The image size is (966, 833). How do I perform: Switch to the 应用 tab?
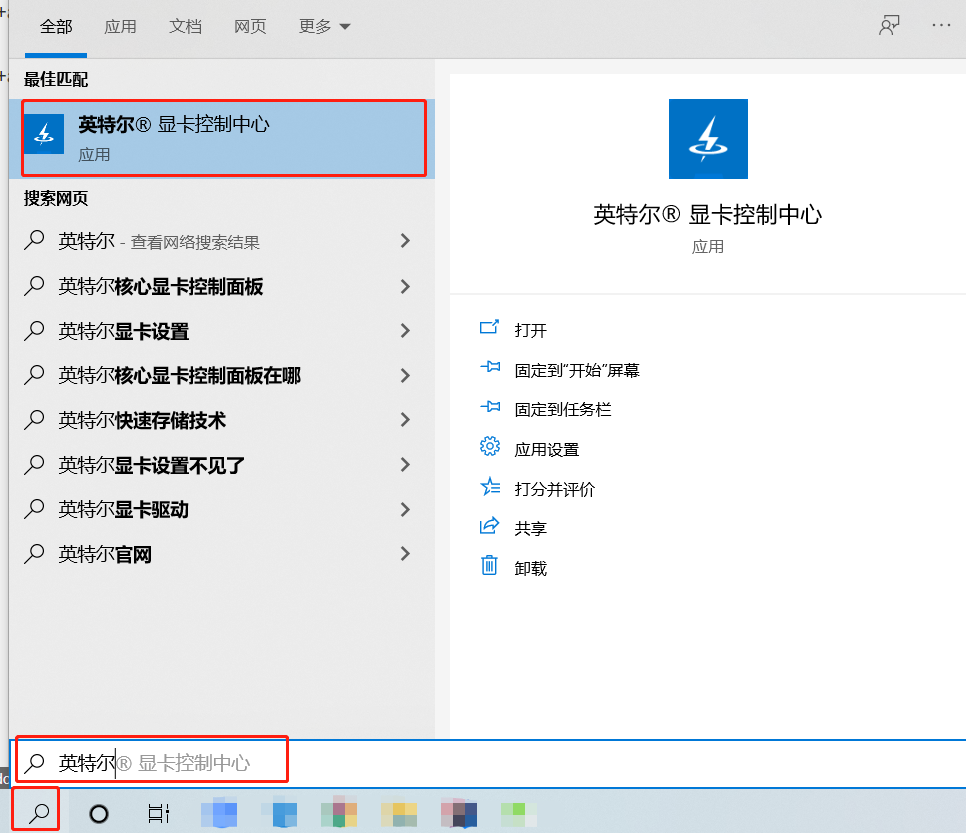coord(120,27)
